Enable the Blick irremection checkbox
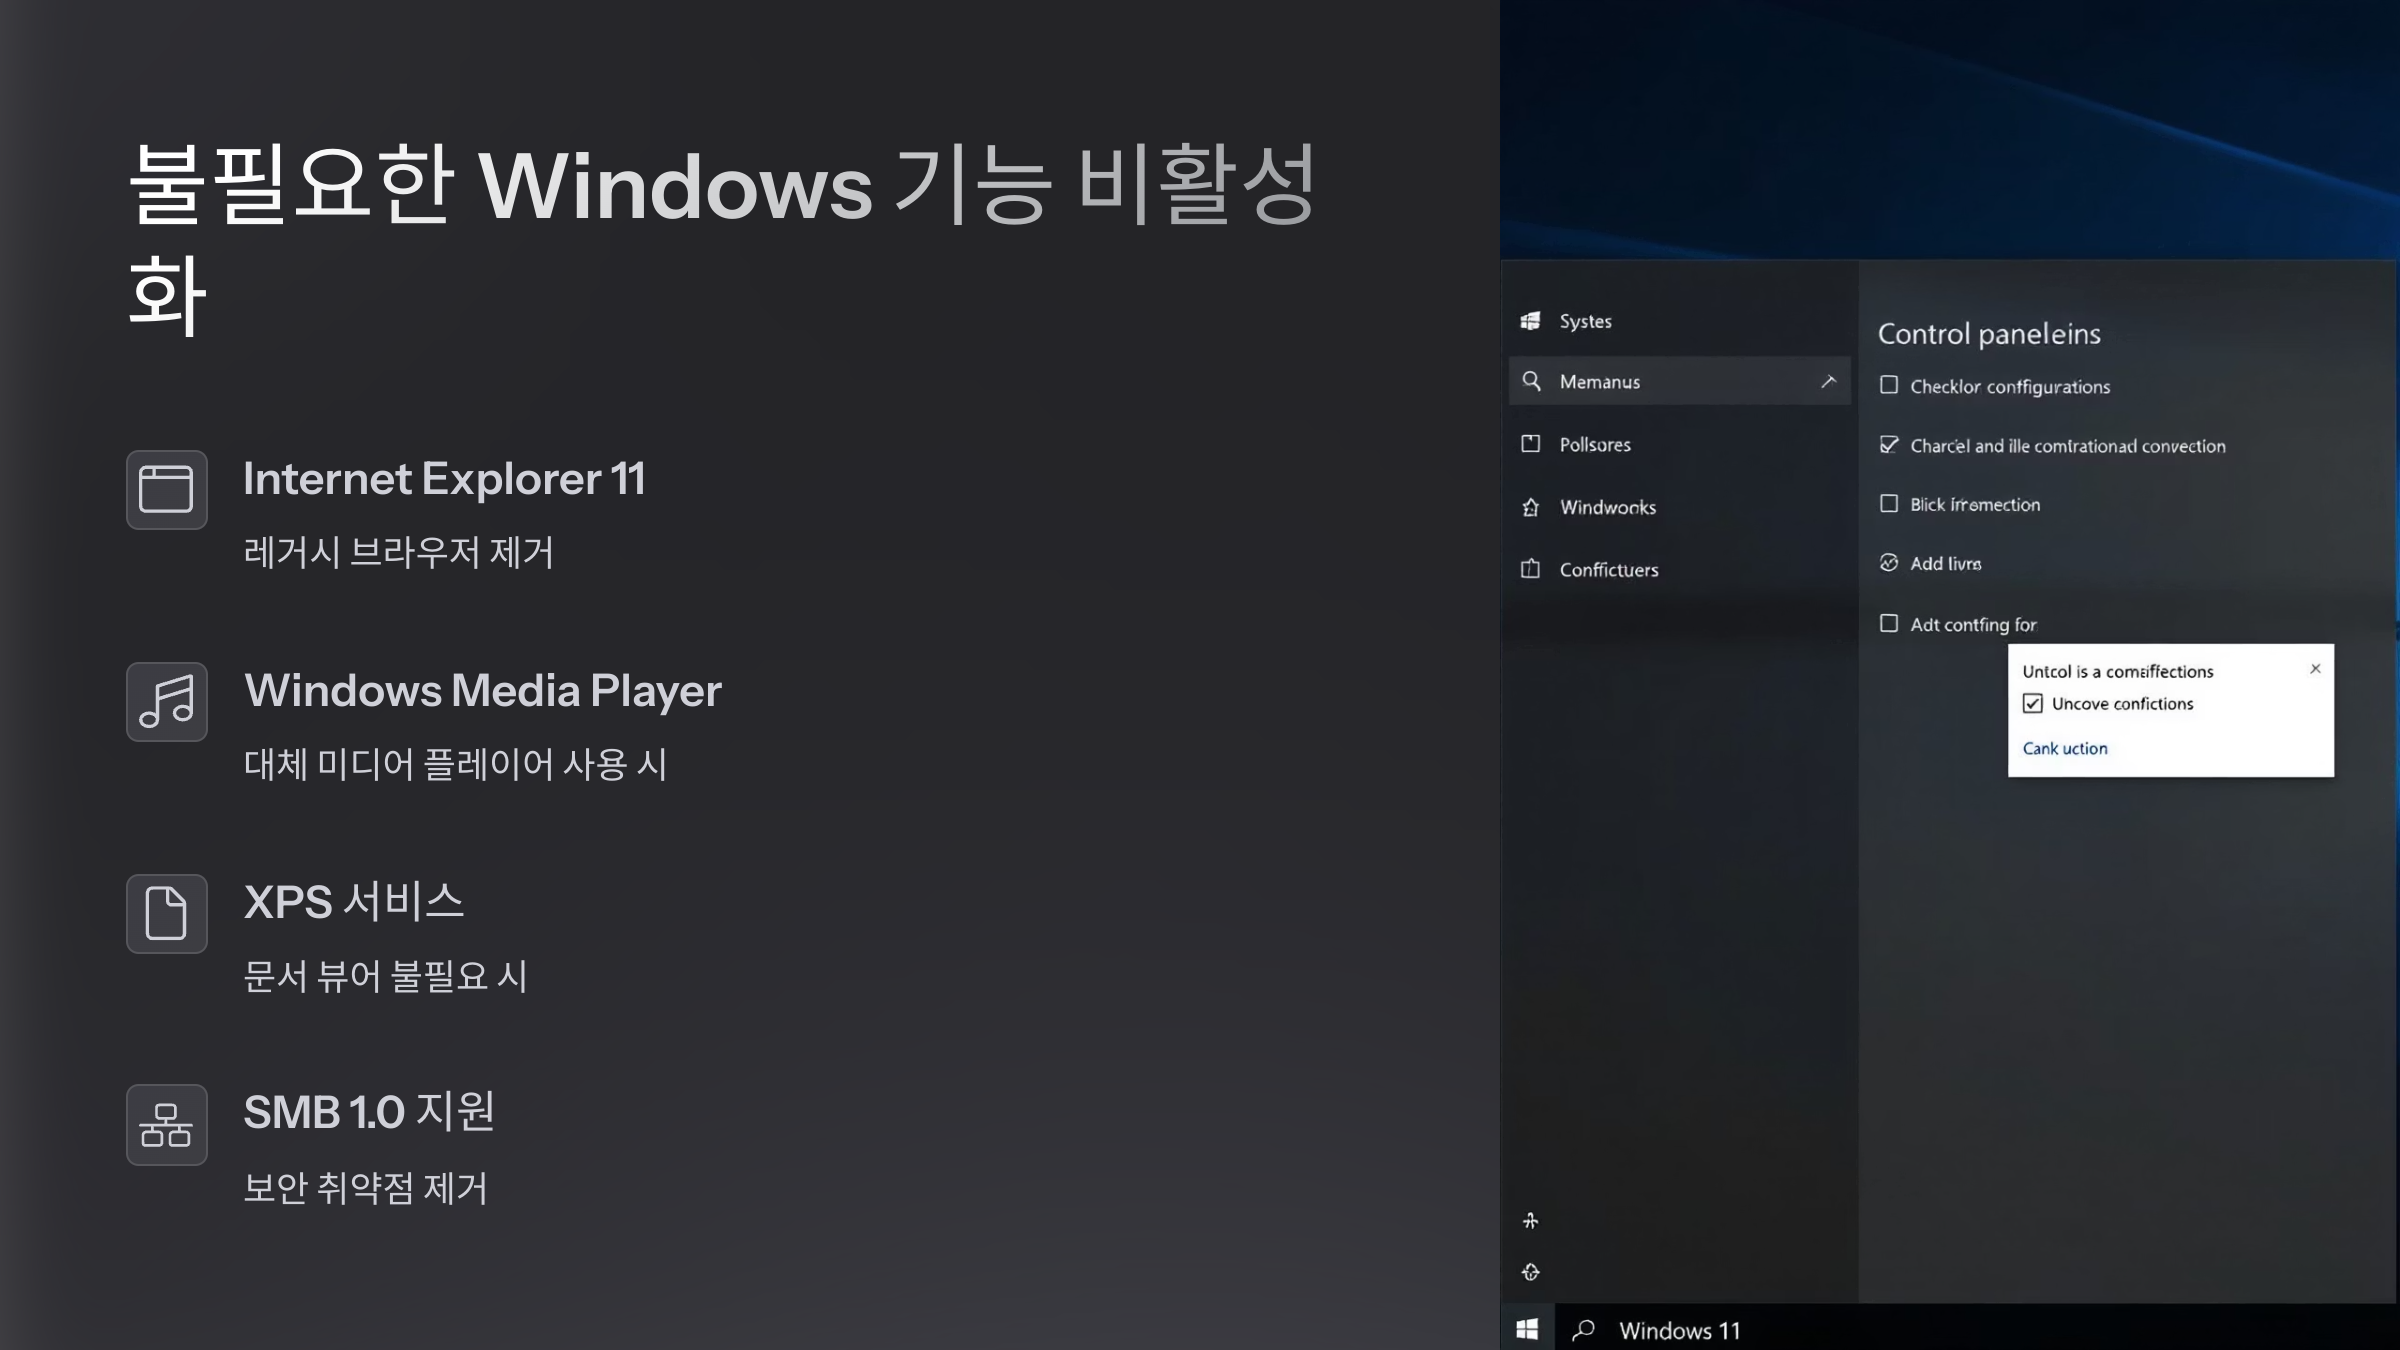This screenshot has height=1350, width=2400. click(1889, 504)
